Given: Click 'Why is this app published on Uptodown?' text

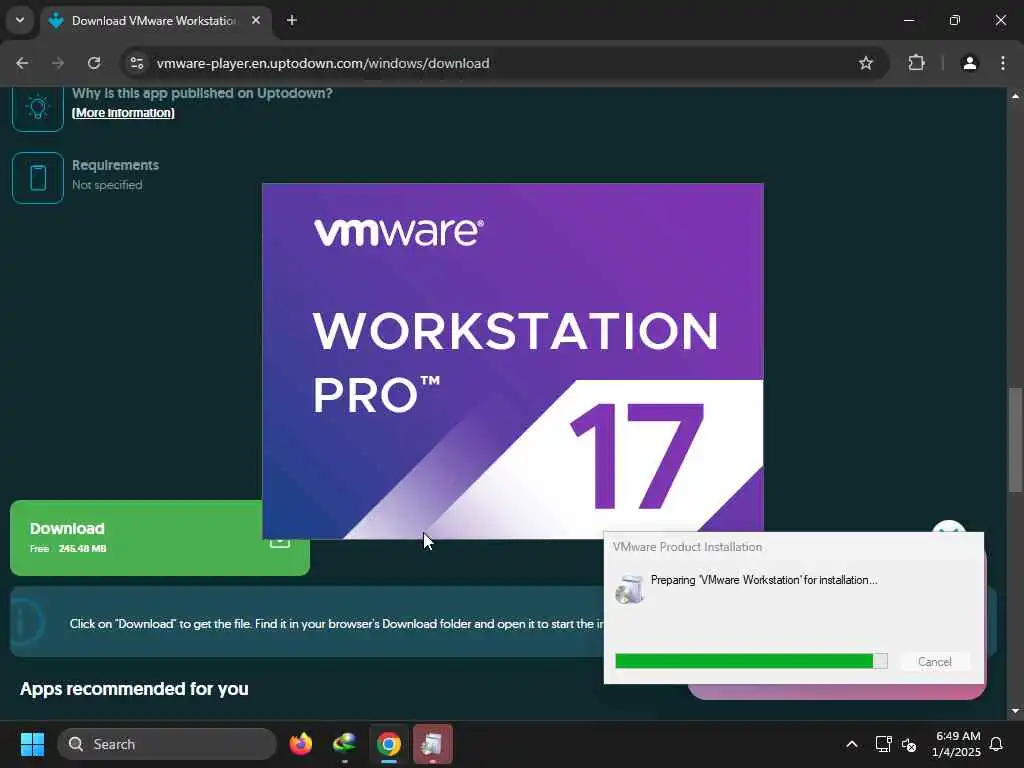Looking at the screenshot, I should (x=202, y=93).
